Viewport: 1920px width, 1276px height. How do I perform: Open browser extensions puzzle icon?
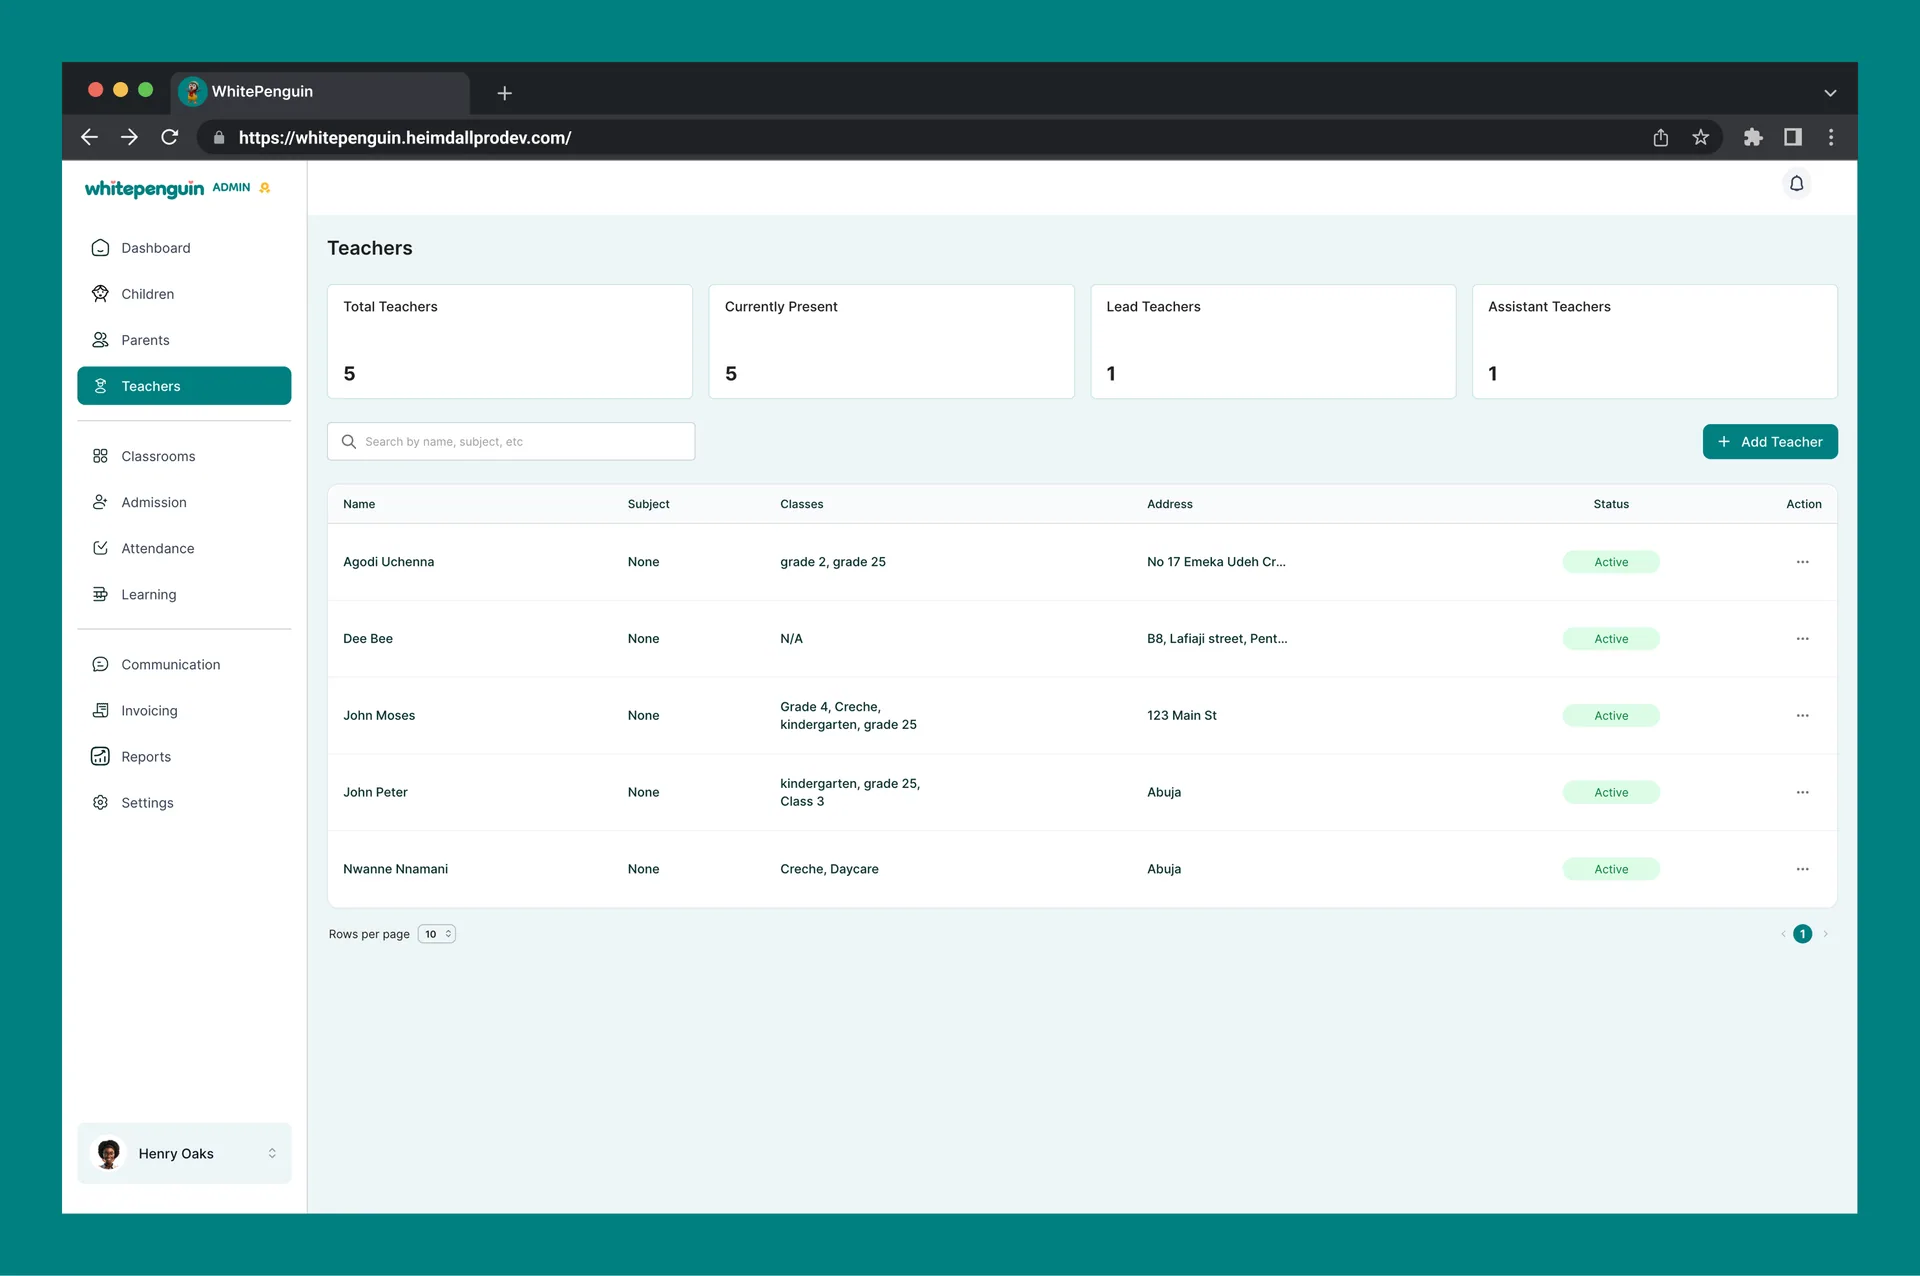(1753, 137)
